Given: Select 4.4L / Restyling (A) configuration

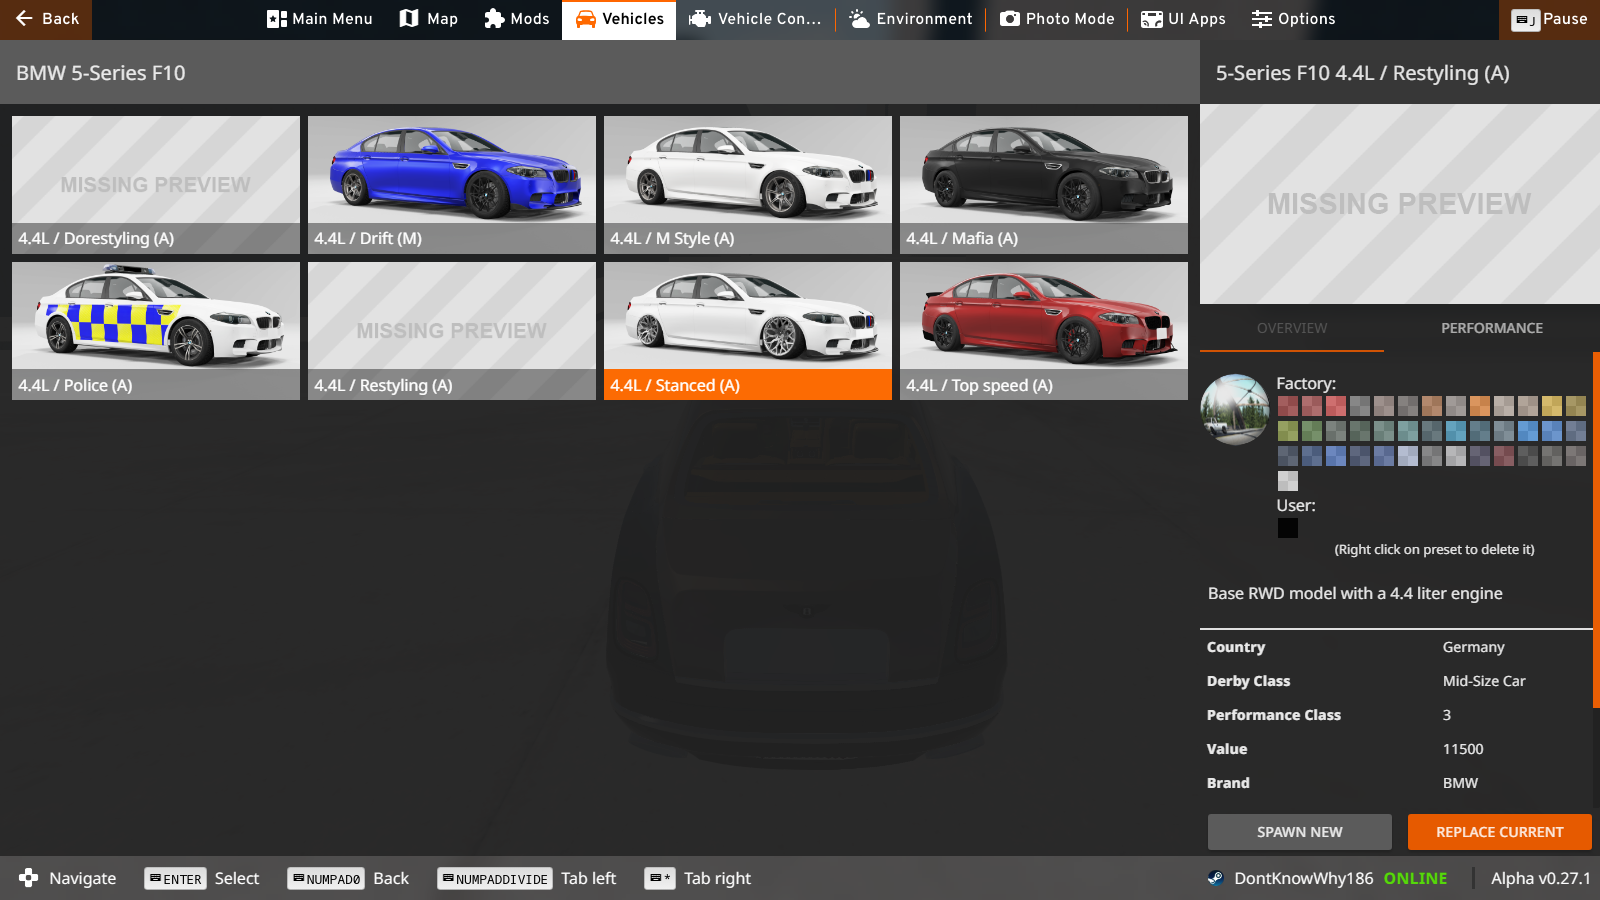Looking at the screenshot, I should (452, 331).
